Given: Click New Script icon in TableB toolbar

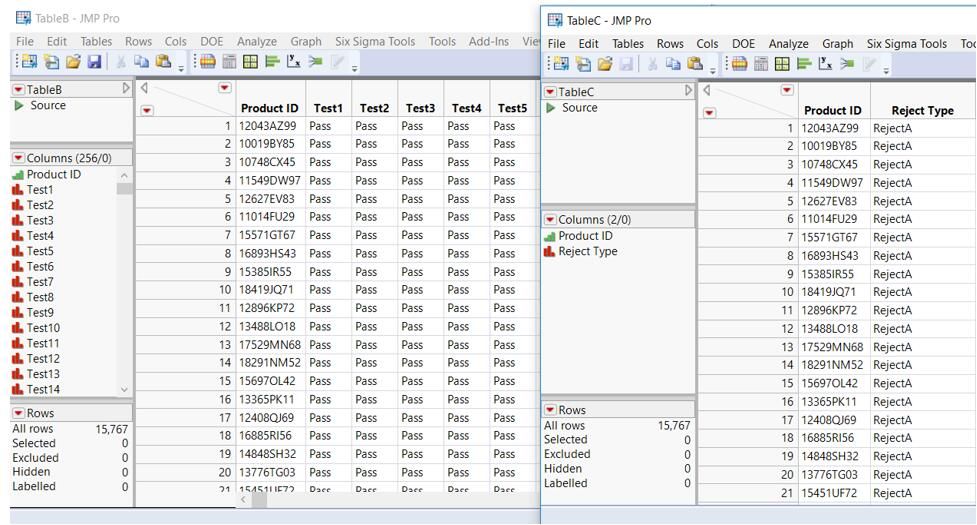Looking at the screenshot, I should coord(52,61).
